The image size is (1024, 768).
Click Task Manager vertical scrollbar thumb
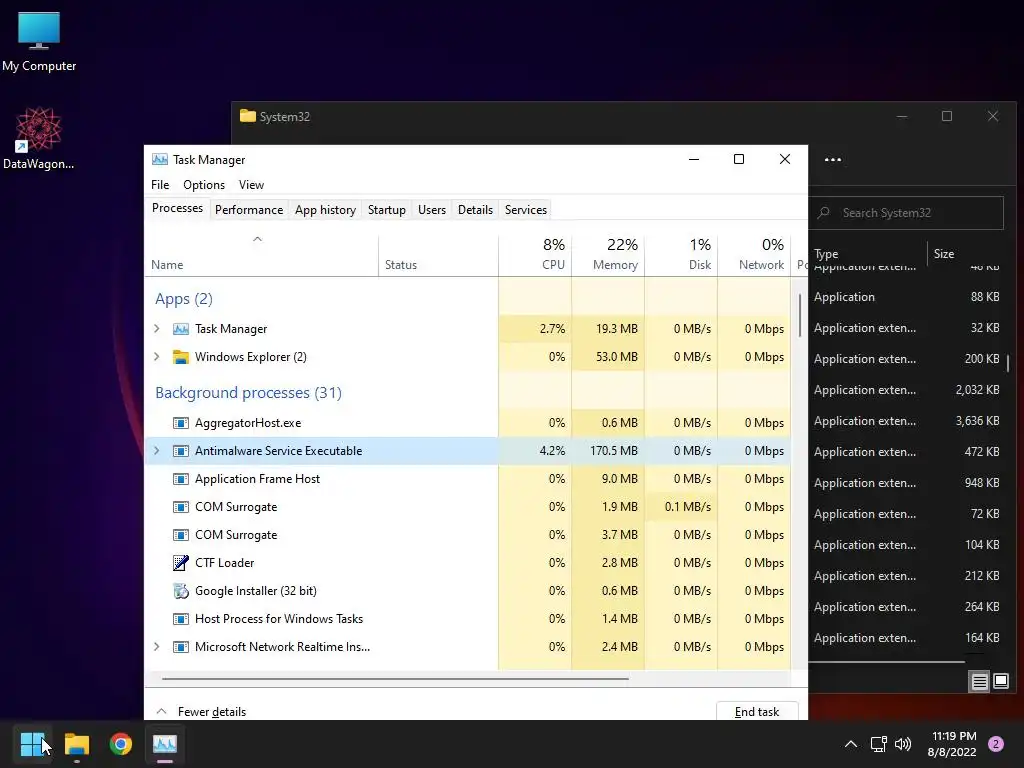799,315
